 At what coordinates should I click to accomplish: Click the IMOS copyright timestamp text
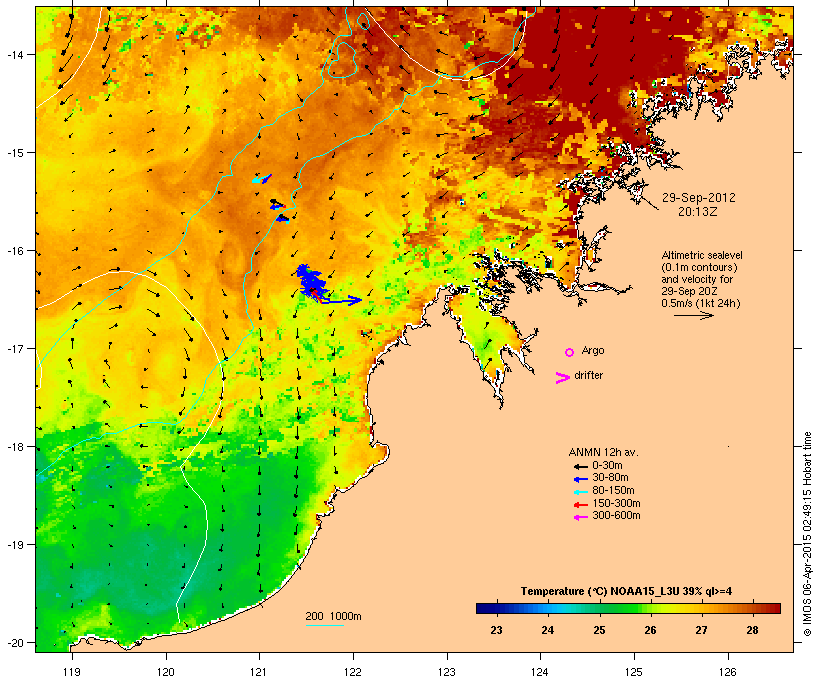[x=807, y=534]
